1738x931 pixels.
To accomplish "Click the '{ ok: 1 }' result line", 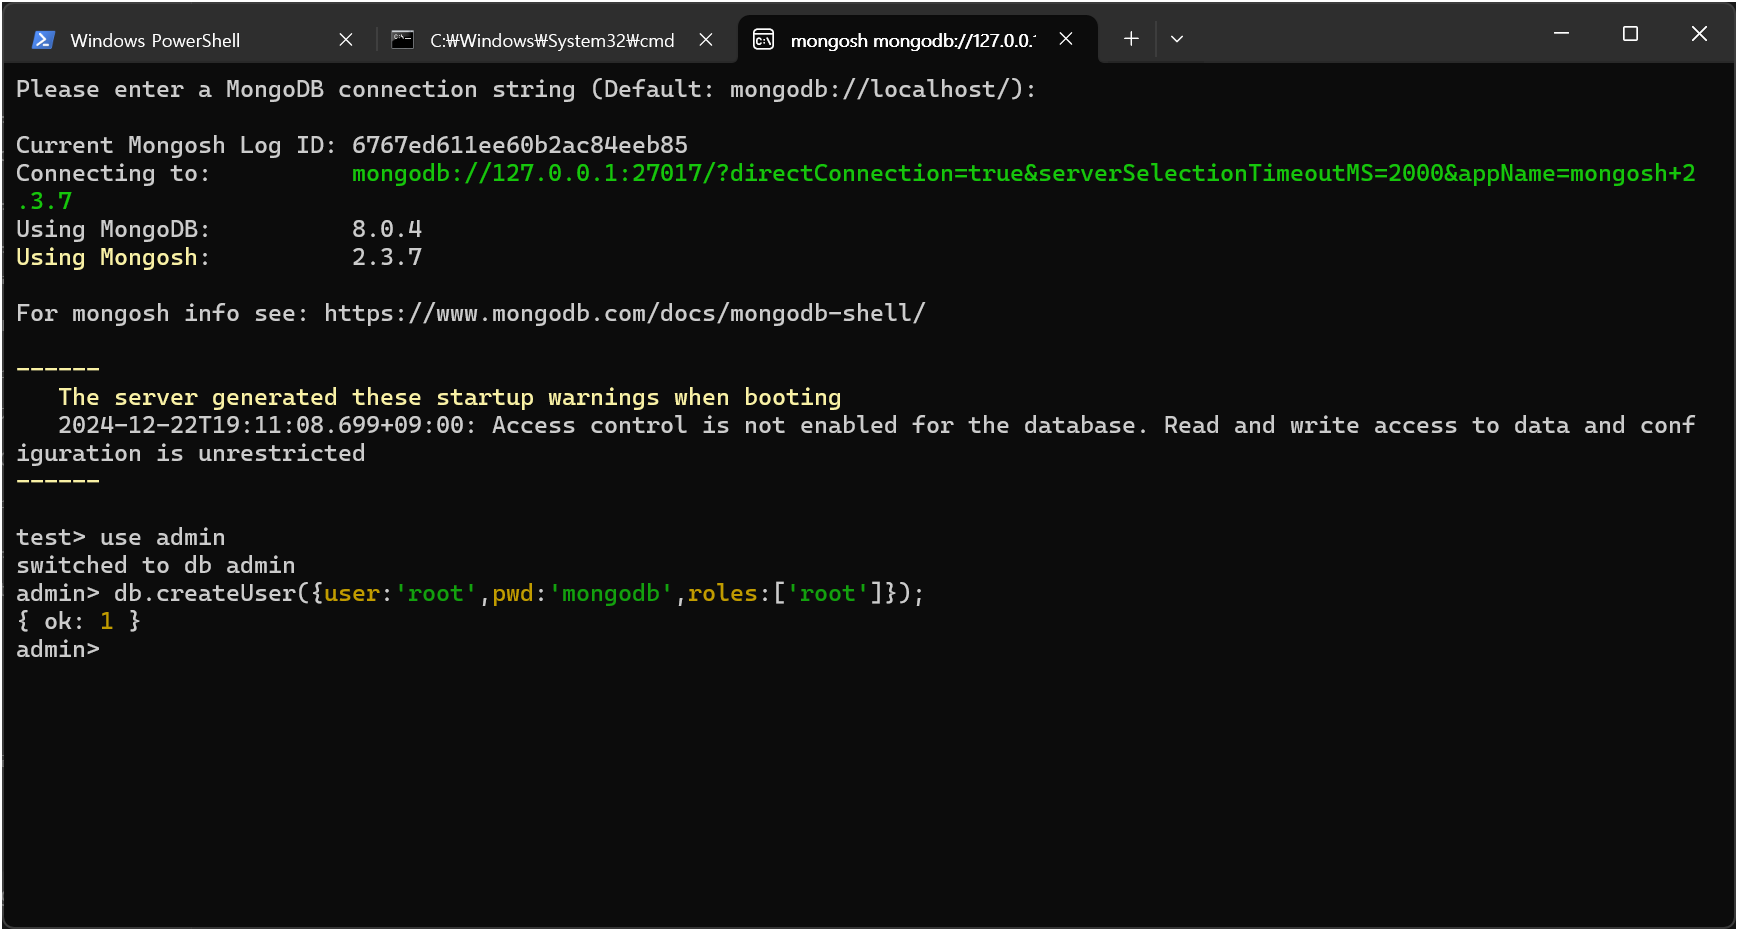I will pos(79,621).
